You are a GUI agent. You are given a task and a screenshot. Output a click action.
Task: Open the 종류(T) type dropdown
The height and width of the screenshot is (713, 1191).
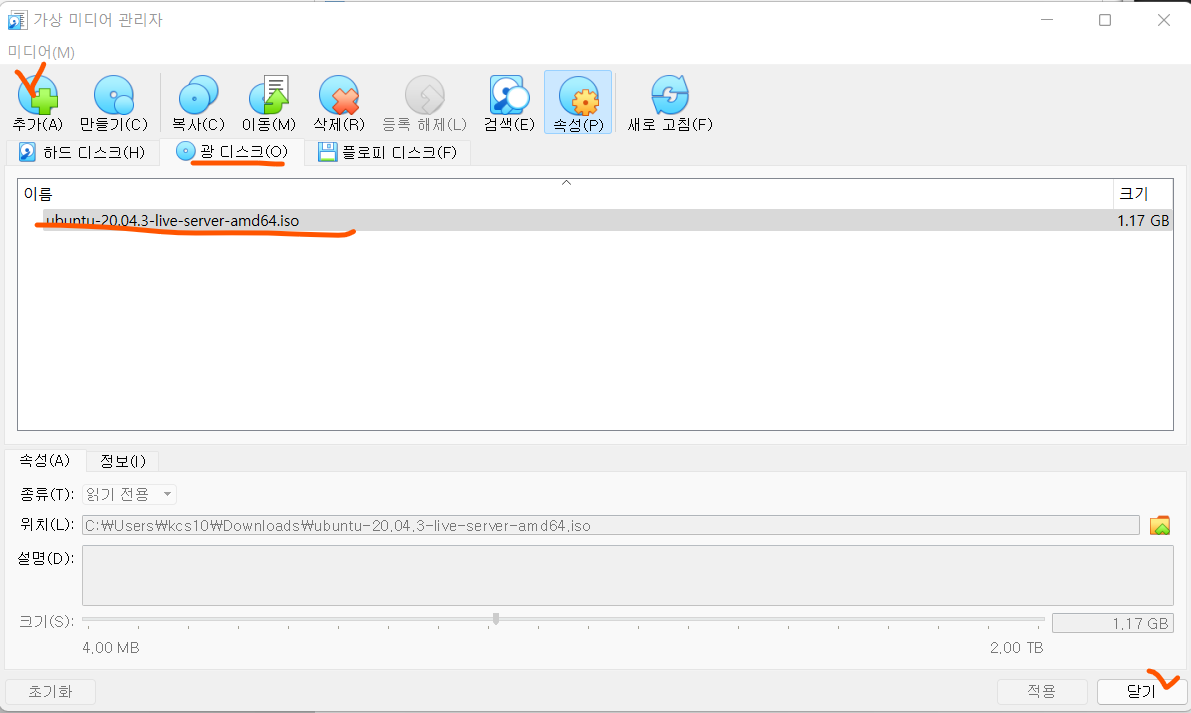[x=129, y=494]
